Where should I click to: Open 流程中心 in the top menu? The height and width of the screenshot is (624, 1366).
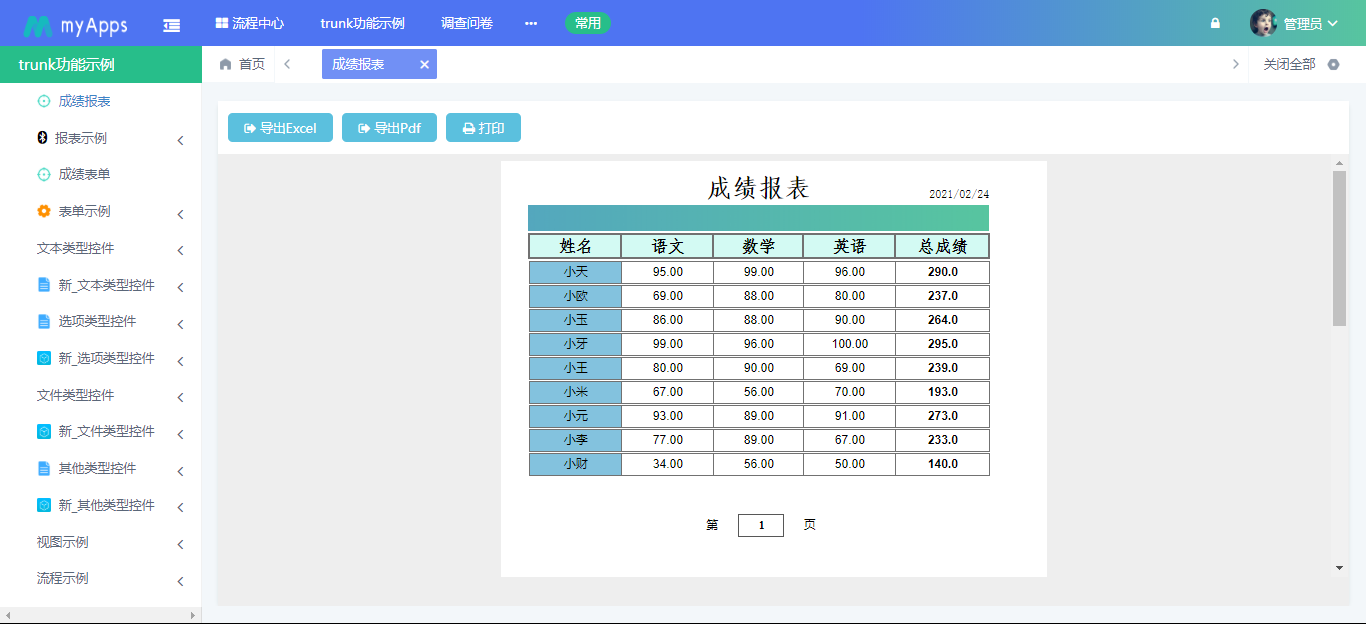tap(249, 23)
